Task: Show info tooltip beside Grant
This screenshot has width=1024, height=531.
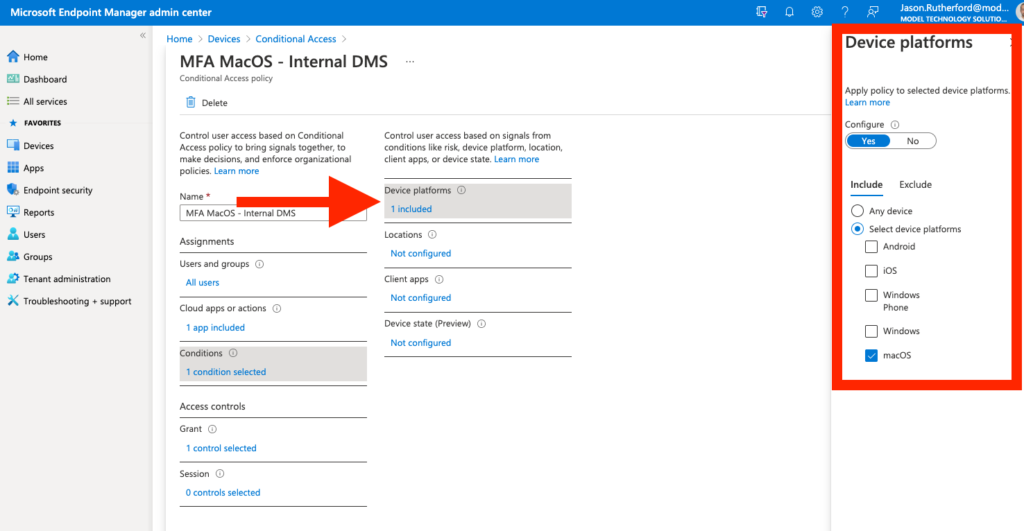Action: (212, 429)
